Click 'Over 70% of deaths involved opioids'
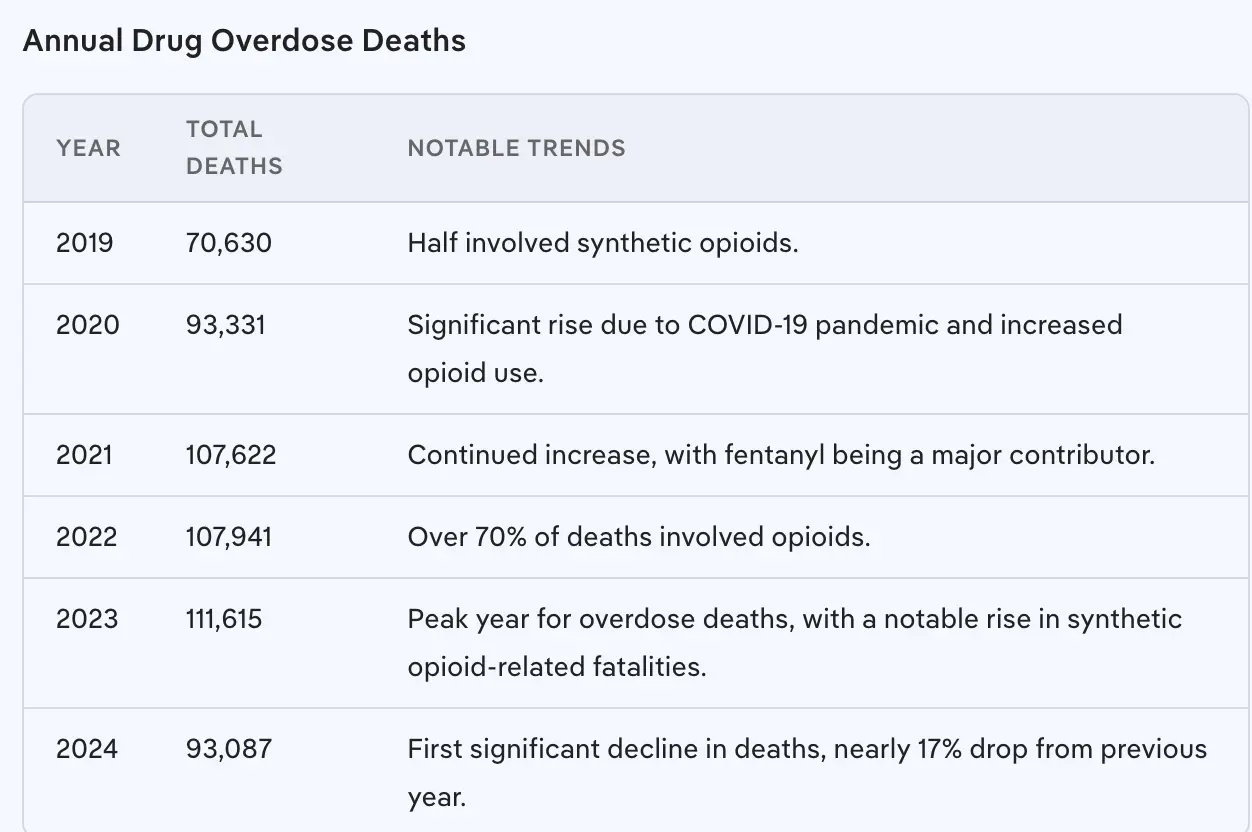Image resolution: width=1252 pixels, height=832 pixels. [638, 537]
